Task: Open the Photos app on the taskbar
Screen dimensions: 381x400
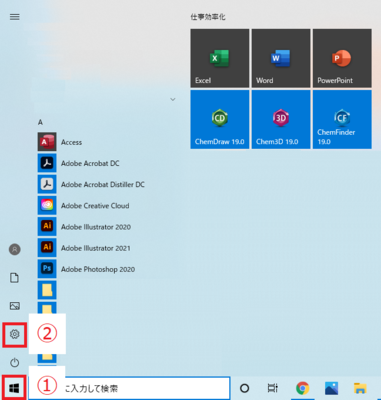Action: 331,388
